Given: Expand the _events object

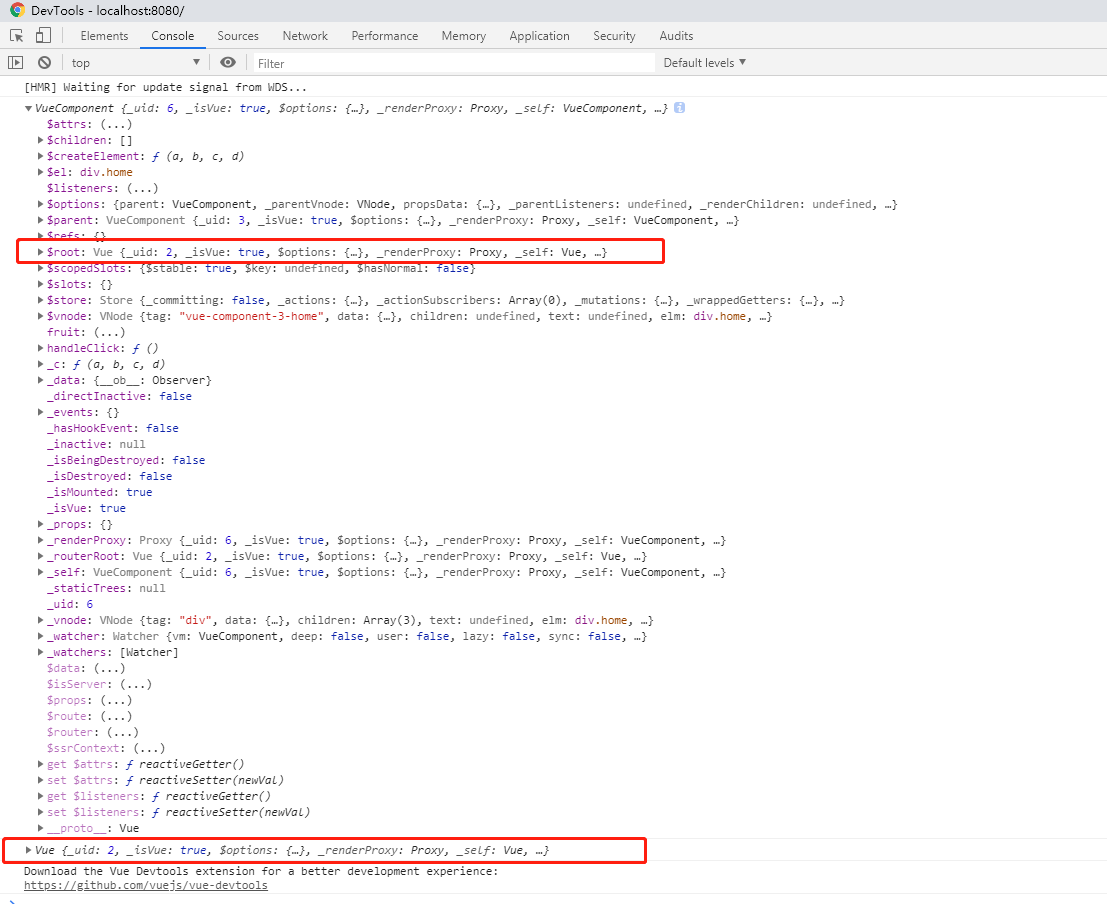Looking at the screenshot, I should pyautogui.click(x=40, y=412).
